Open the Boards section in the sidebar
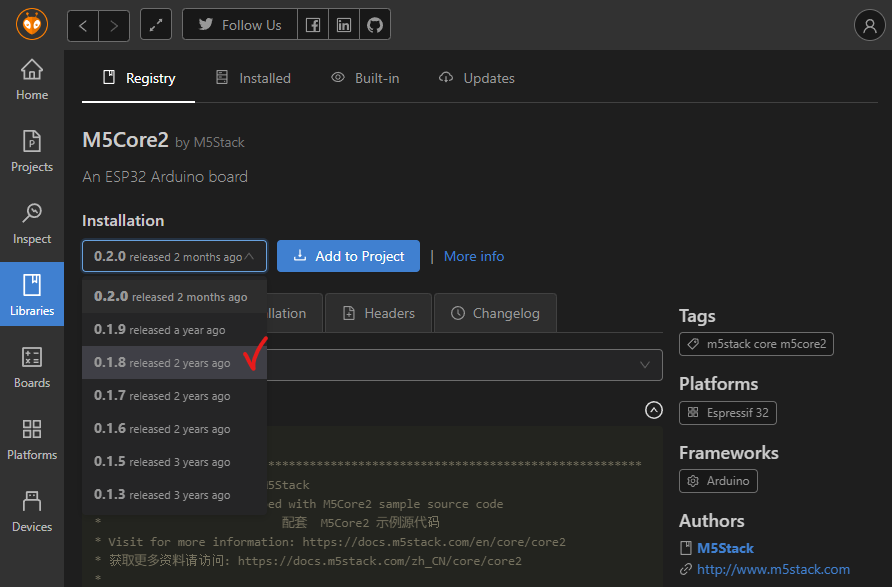 tap(31, 367)
